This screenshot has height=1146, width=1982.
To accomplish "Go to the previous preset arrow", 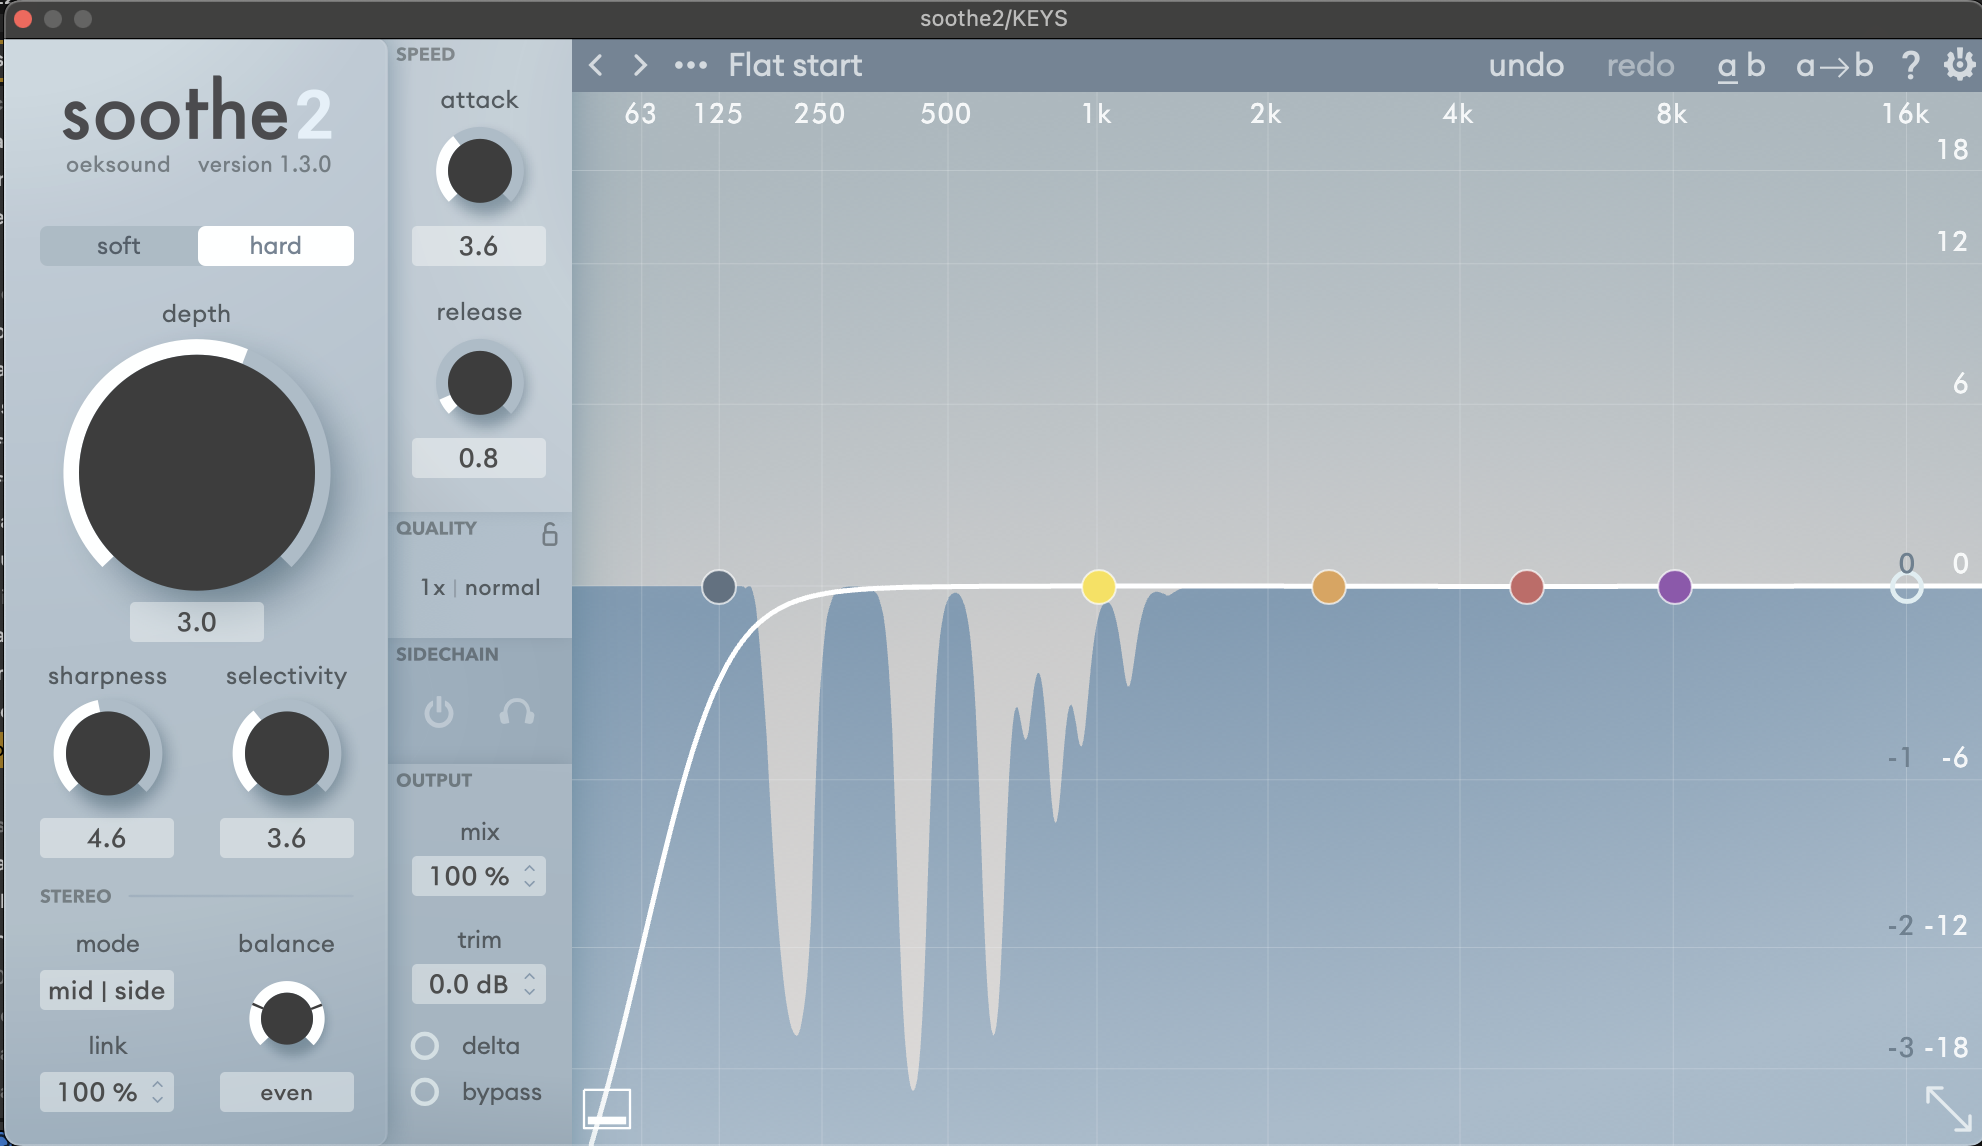I will 596,65.
